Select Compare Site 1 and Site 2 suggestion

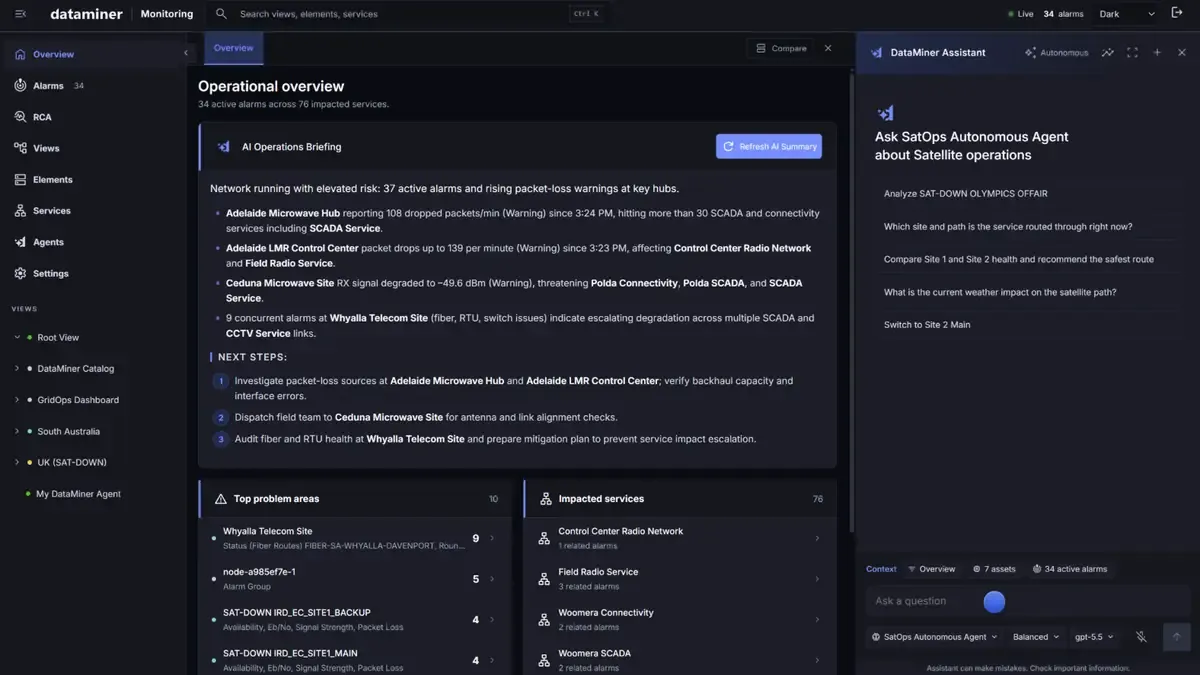pyautogui.click(x=1020, y=259)
